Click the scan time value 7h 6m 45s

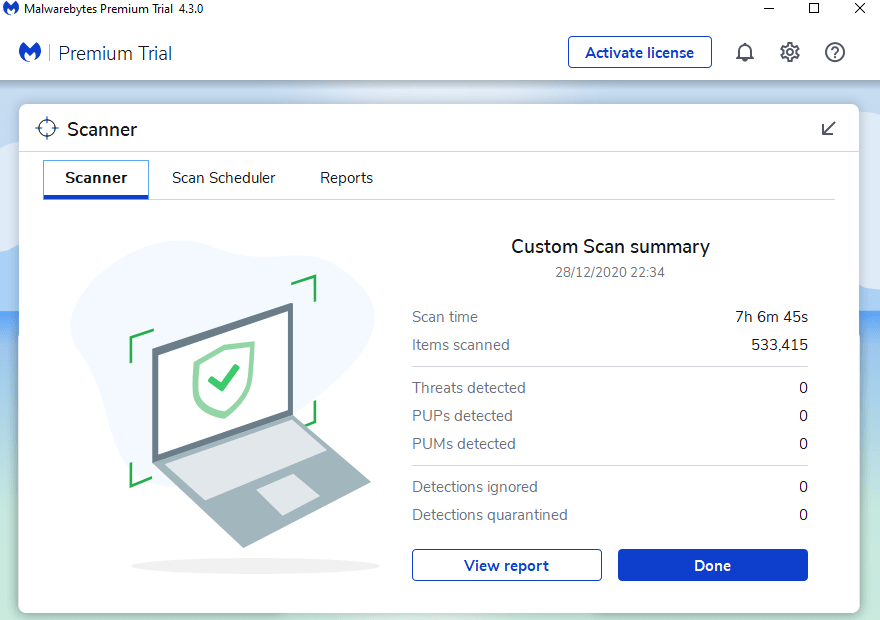pyautogui.click(x=771, y=317)
